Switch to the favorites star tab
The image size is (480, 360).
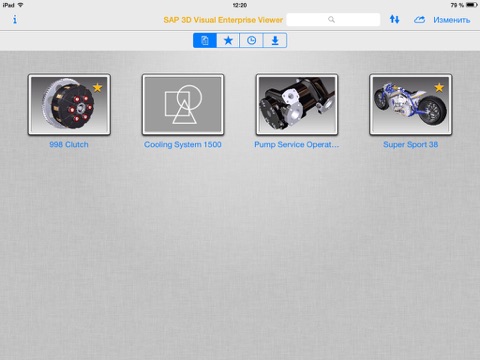[x=228, y=40]
